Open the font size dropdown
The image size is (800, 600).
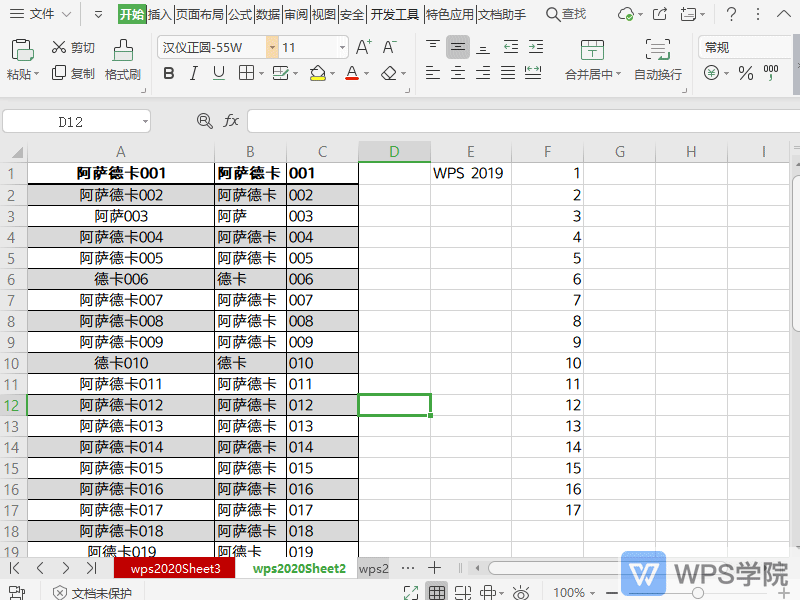342,48
